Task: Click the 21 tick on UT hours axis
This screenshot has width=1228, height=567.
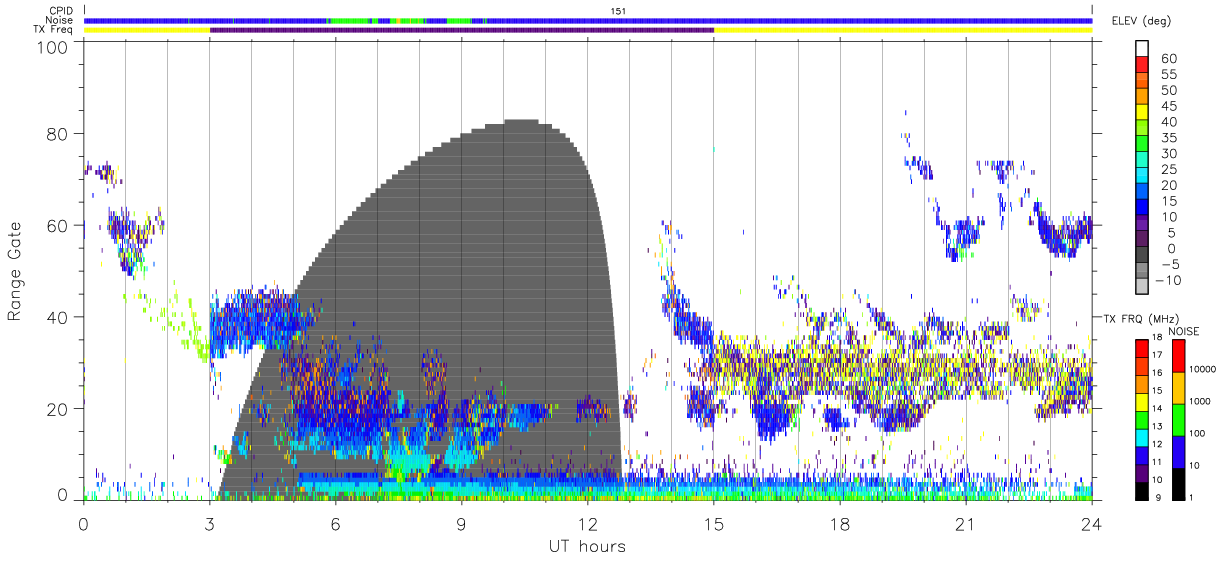Action: pyautogui.click(x=965, y=524)
